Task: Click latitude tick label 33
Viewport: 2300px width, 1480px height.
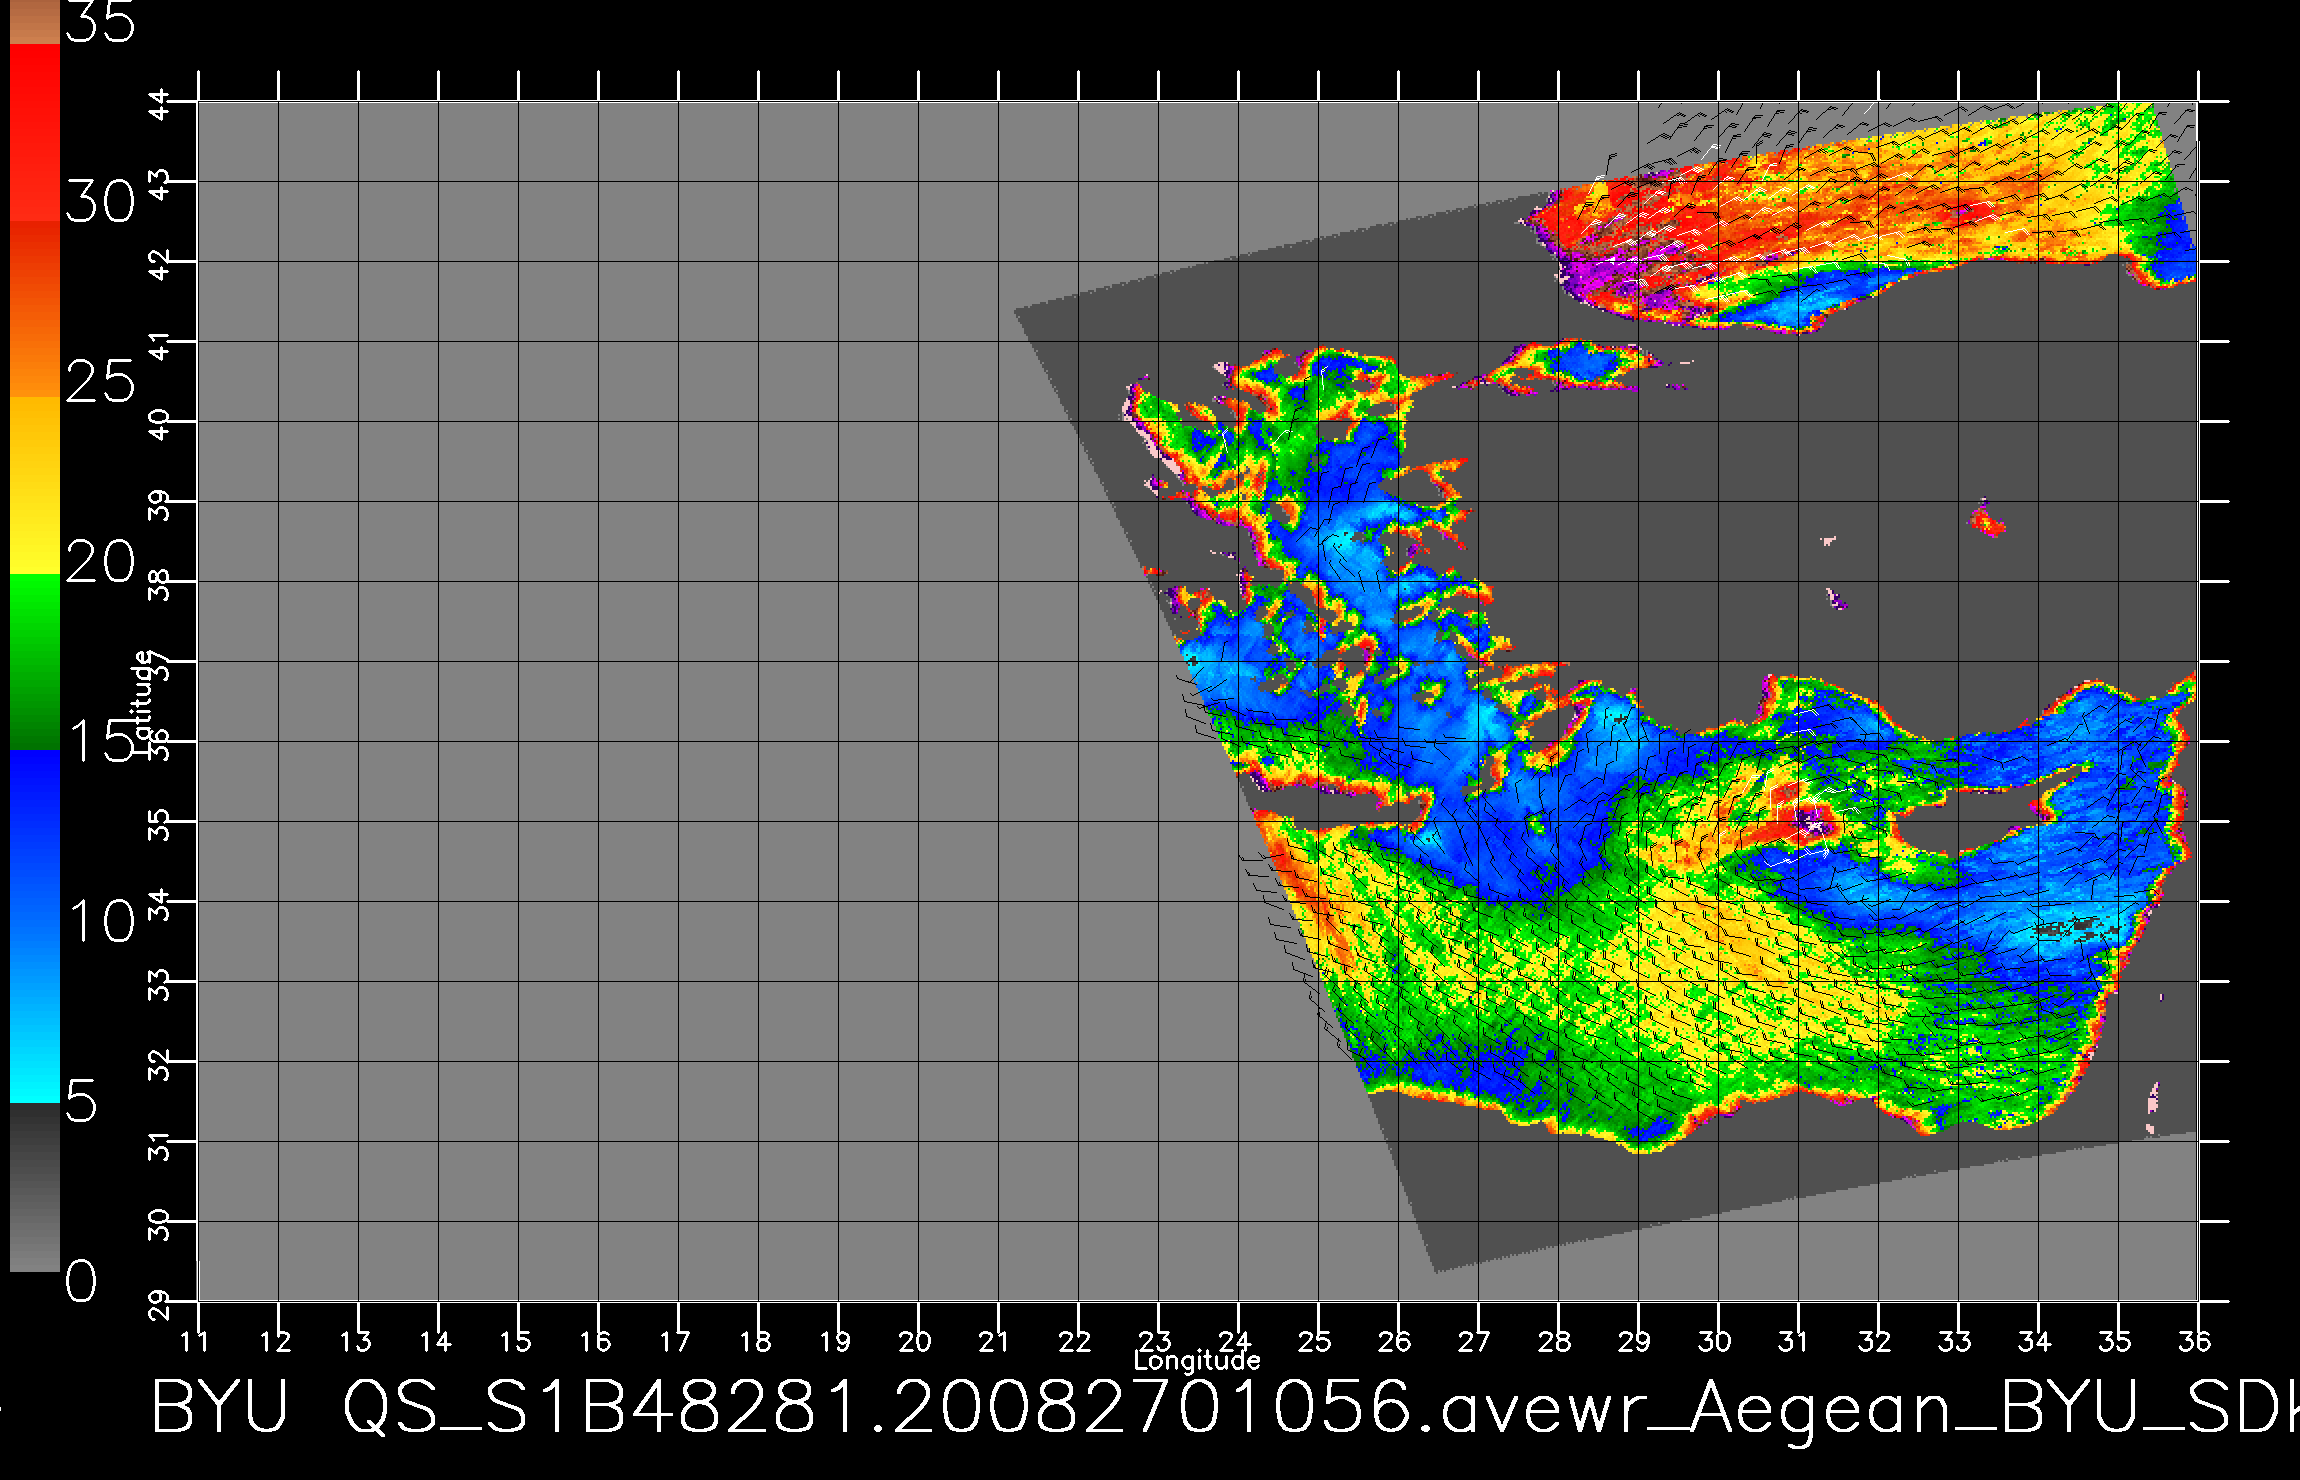Action: [160, 986]
